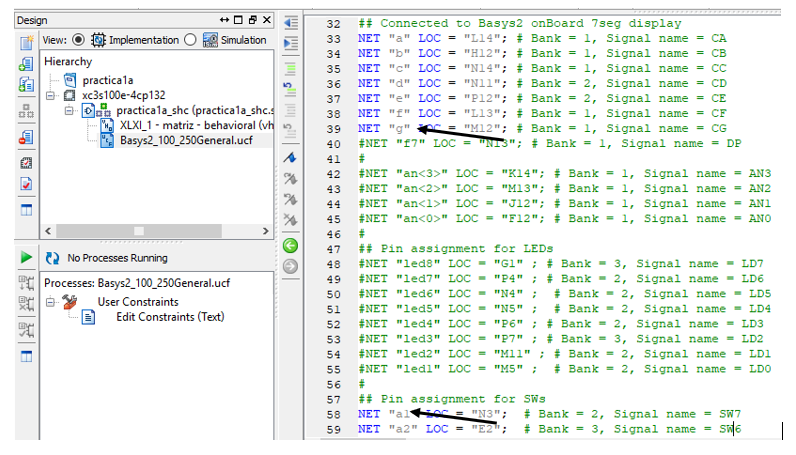Click the process icon with X mark

point(26,304)
